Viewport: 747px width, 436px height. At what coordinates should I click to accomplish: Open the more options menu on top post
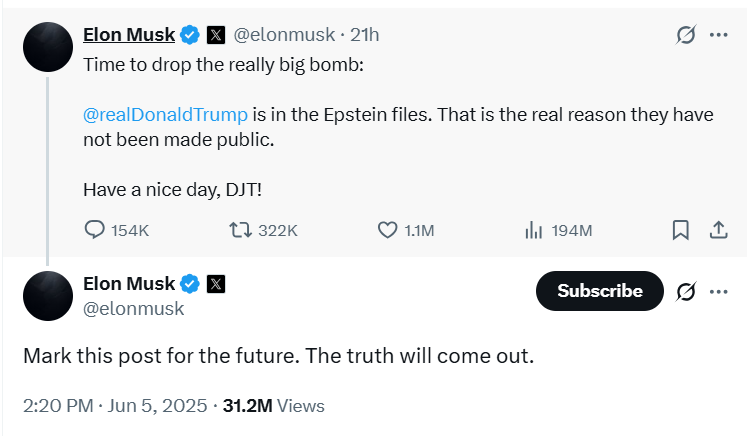718,35
